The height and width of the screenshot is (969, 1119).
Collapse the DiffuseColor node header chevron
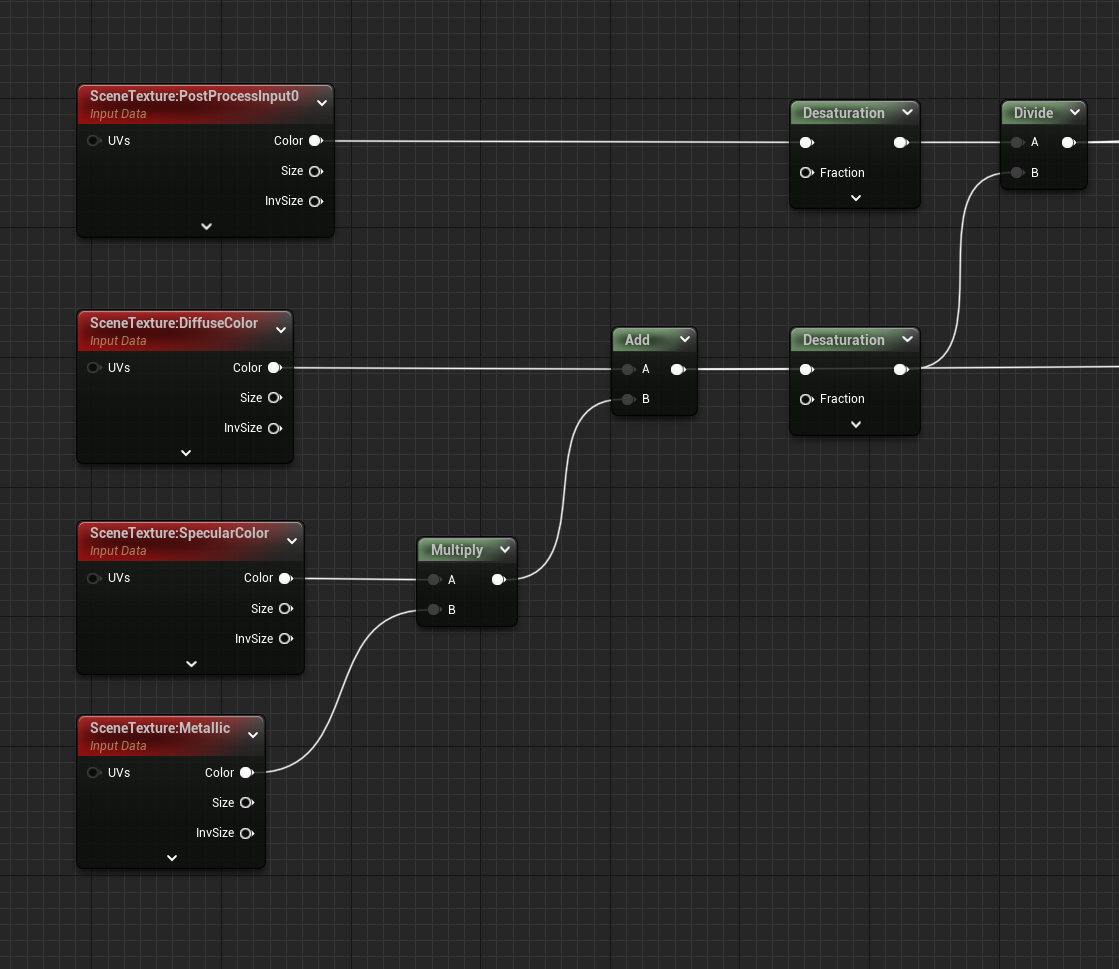click(281, 330)
